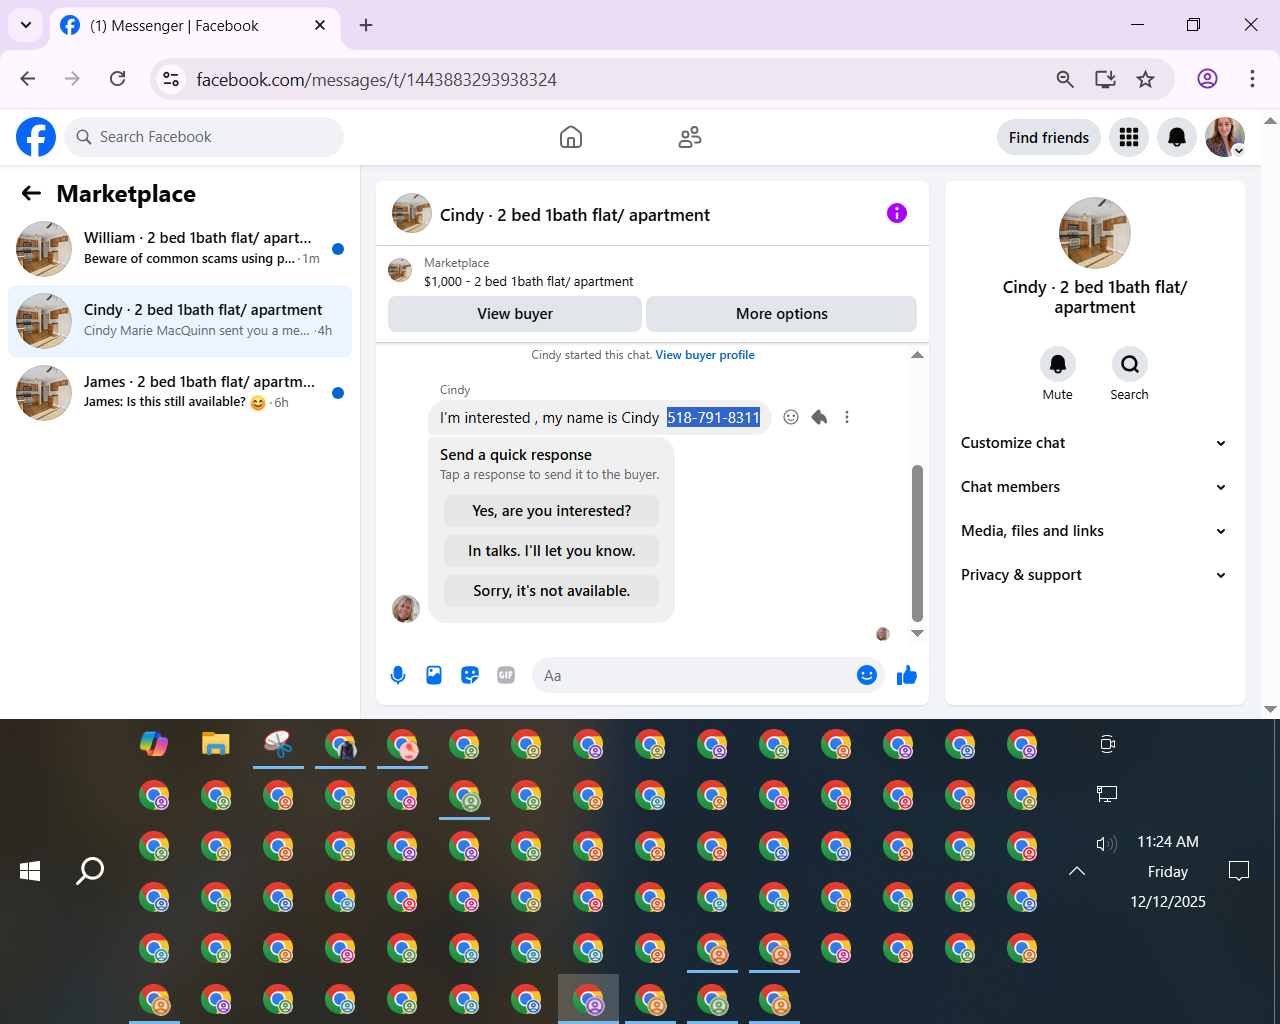Click chat scrollbar down arrow
Screen dimensions: 1280x1024
point(917,633)
